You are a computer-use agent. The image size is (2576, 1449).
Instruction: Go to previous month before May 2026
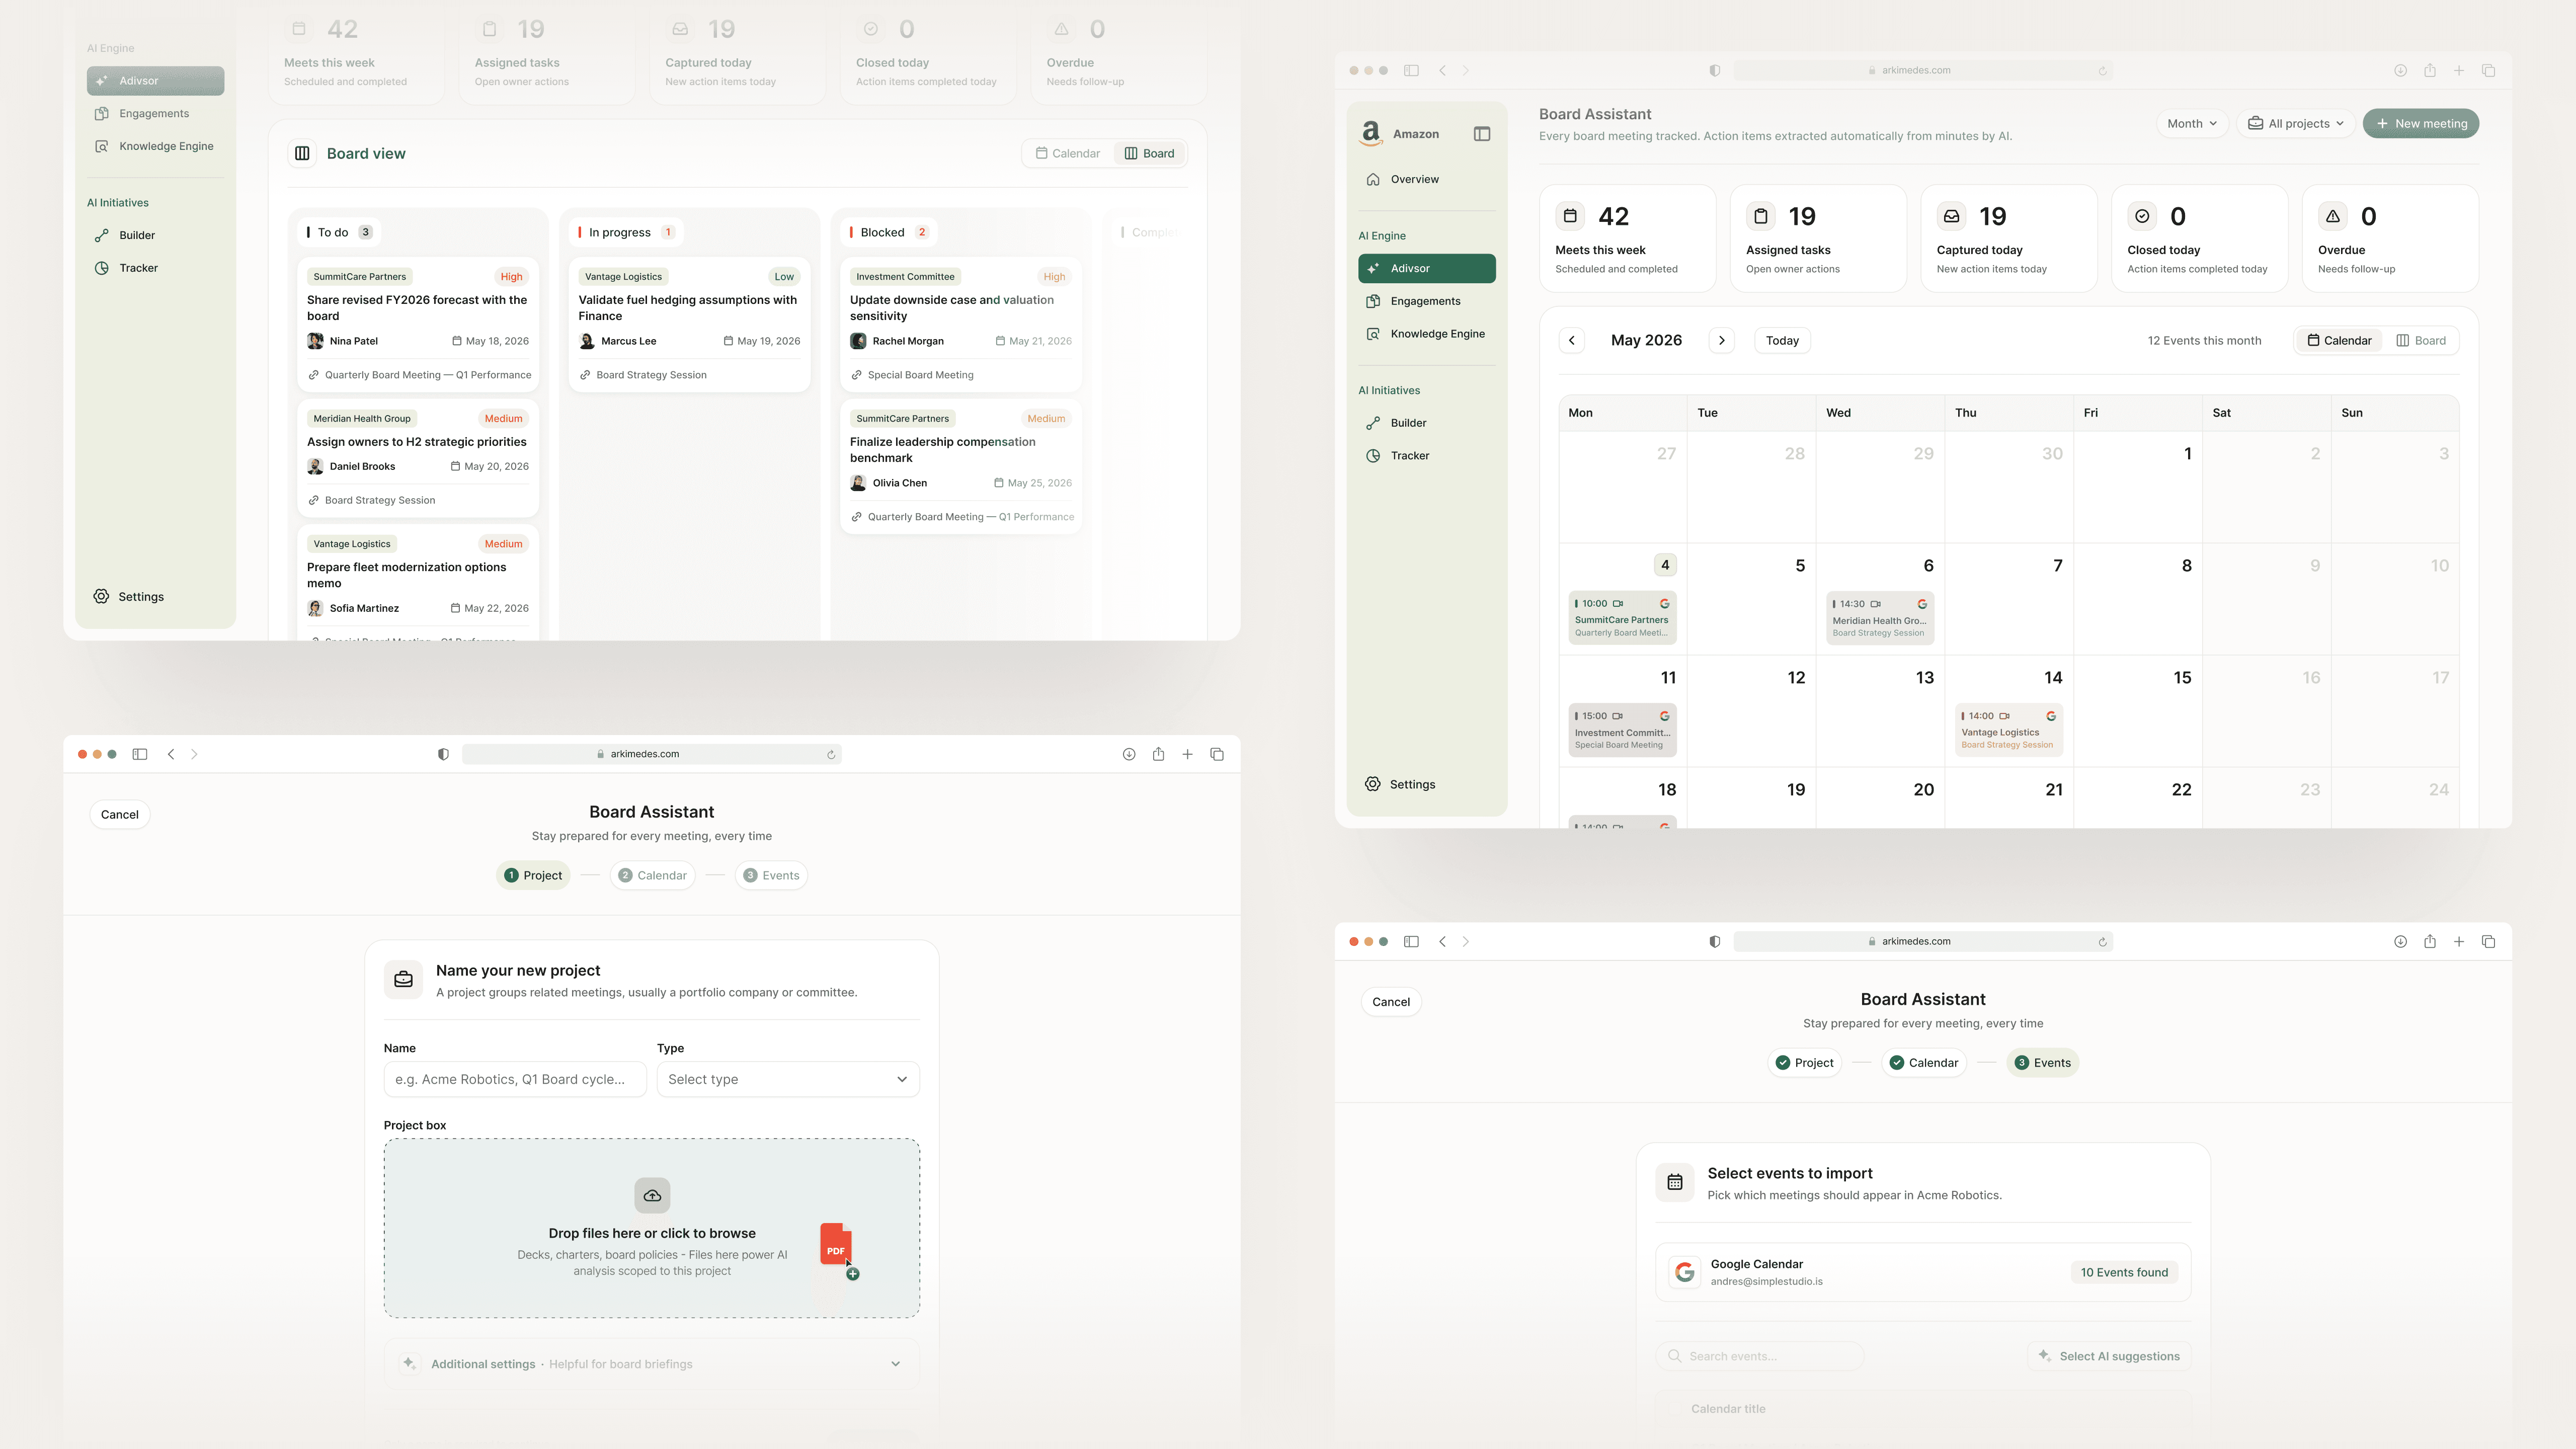point(1572,341)
